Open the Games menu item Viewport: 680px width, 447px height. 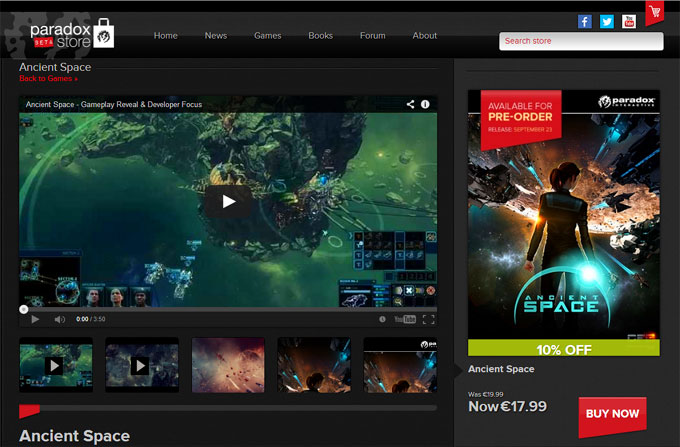(x=268, y=36)
